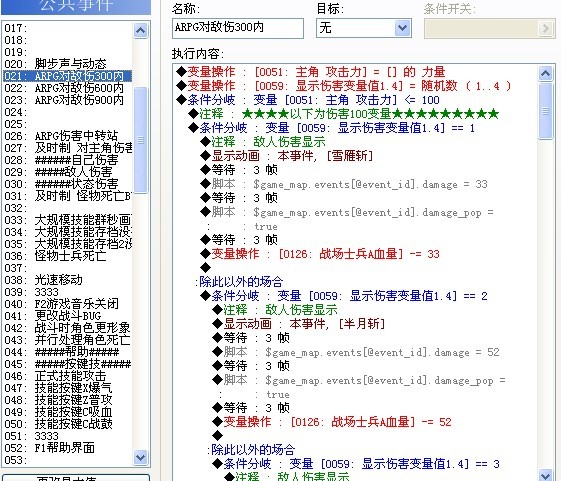
Task: Click the 名称 field with ARPG对敌伤300内
Action: (238, 28)
